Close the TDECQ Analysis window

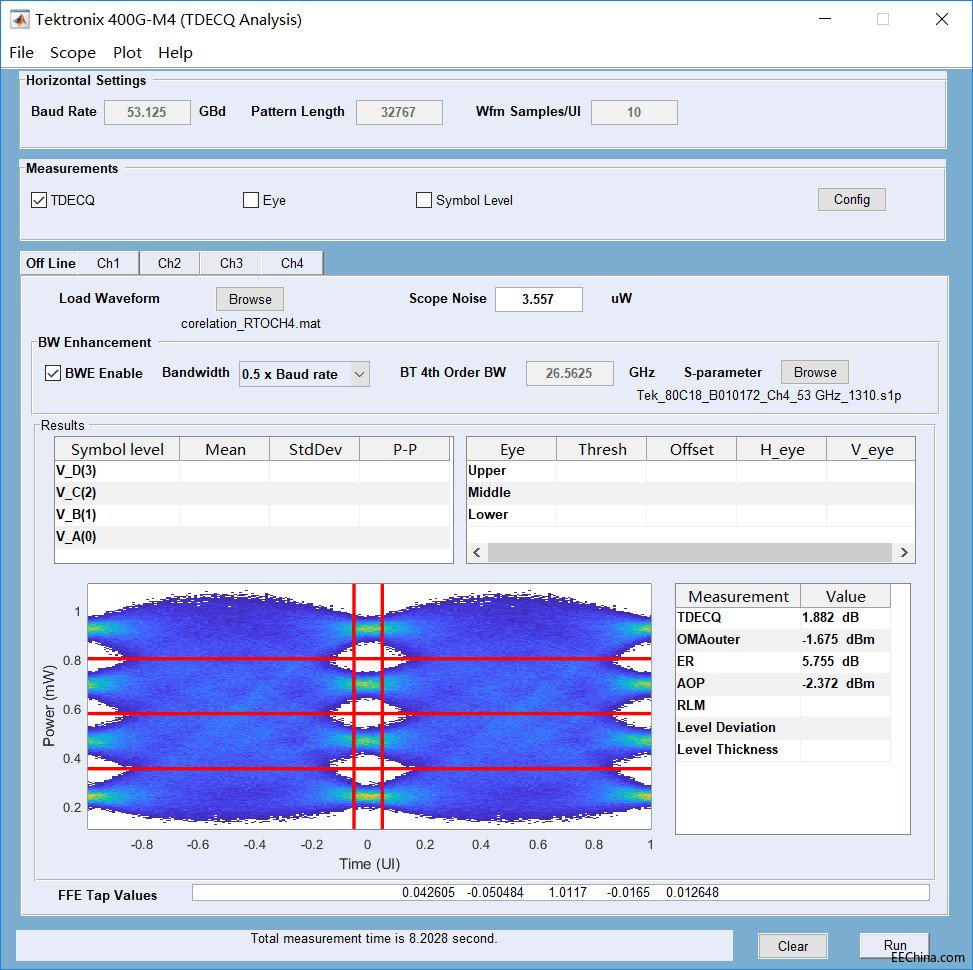point(941,19)
